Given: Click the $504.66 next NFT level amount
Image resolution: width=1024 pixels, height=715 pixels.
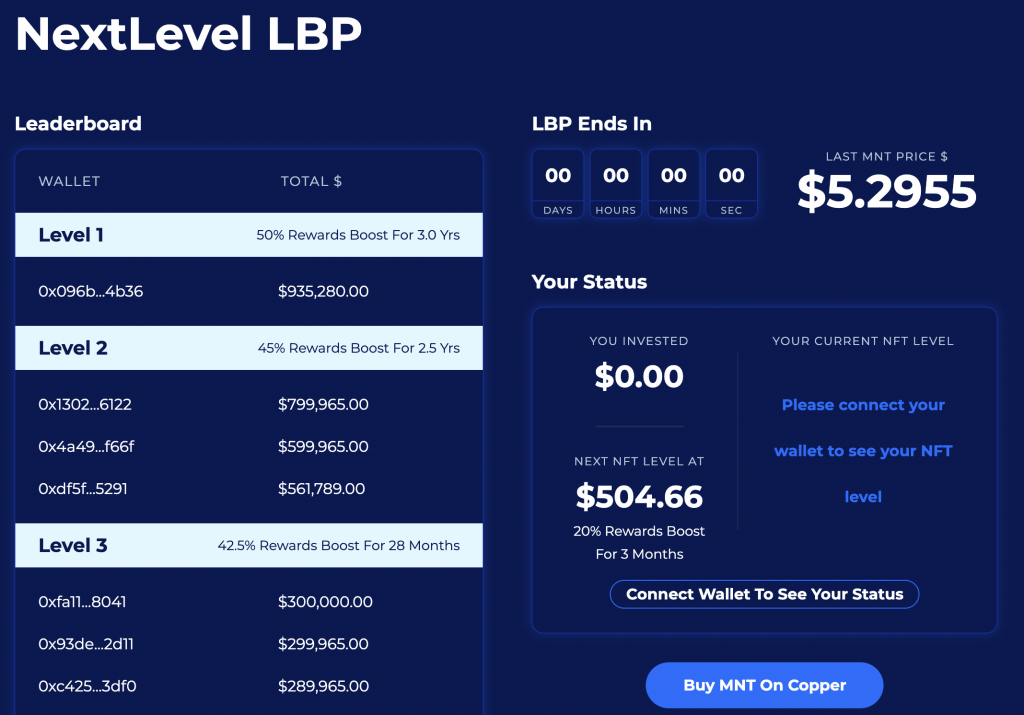Looking at the screenshot, I should [639, 496].
